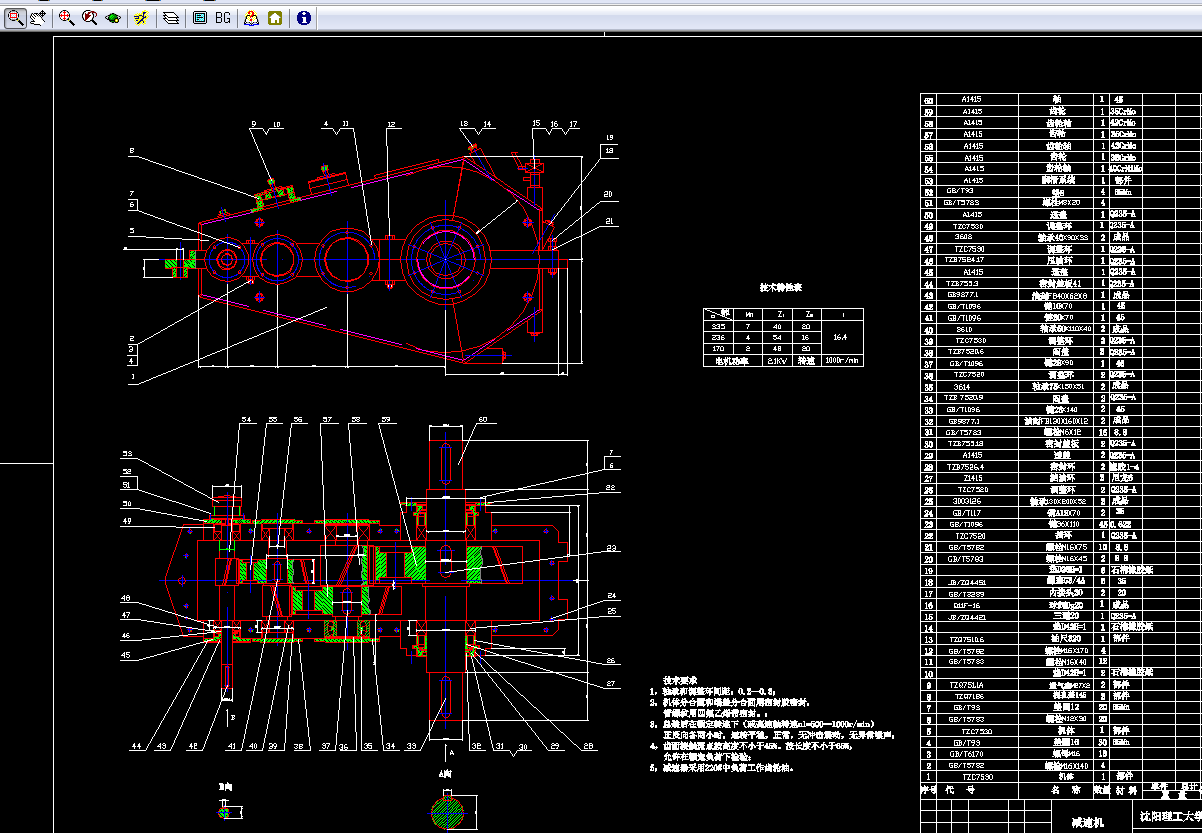1202x833 pixels.
Task: Click the Zoom Extents magnifier icon
Action: click(x=66, y=17)
